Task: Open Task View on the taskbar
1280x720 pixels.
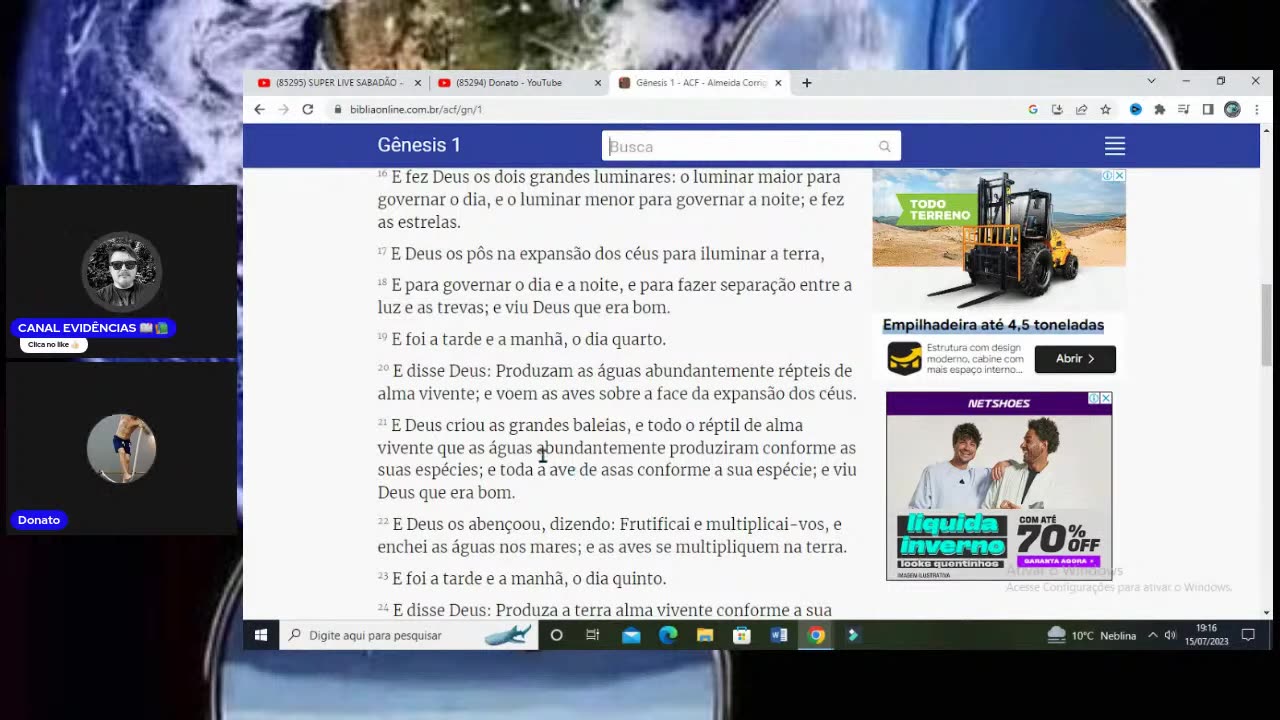Action: (x=593, y=635)
